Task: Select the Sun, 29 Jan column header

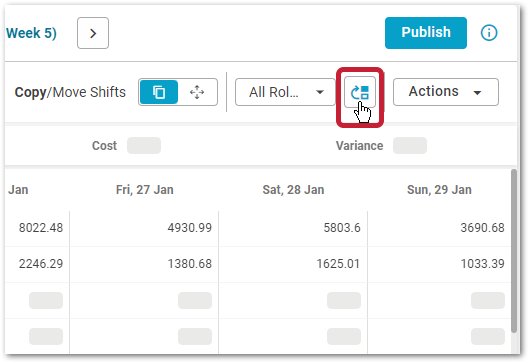Action: [439, 190]
